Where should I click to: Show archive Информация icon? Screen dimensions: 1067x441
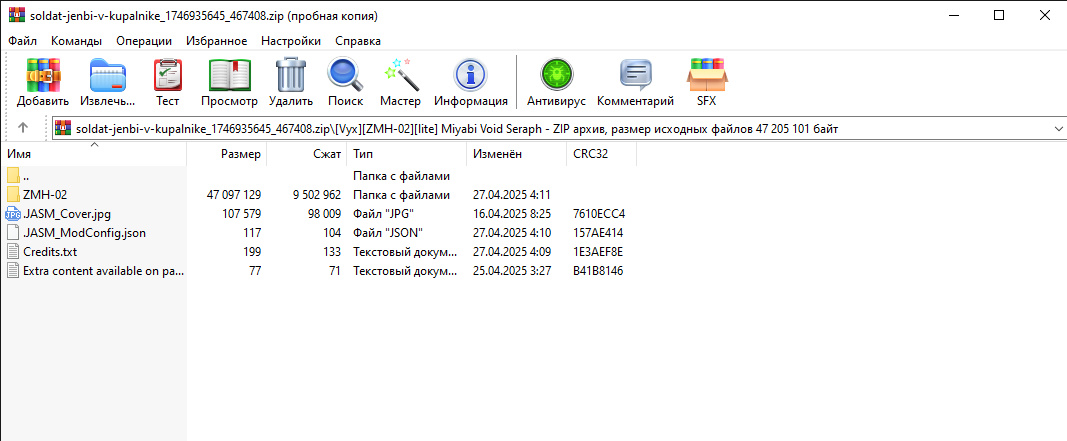click(470, 76)
